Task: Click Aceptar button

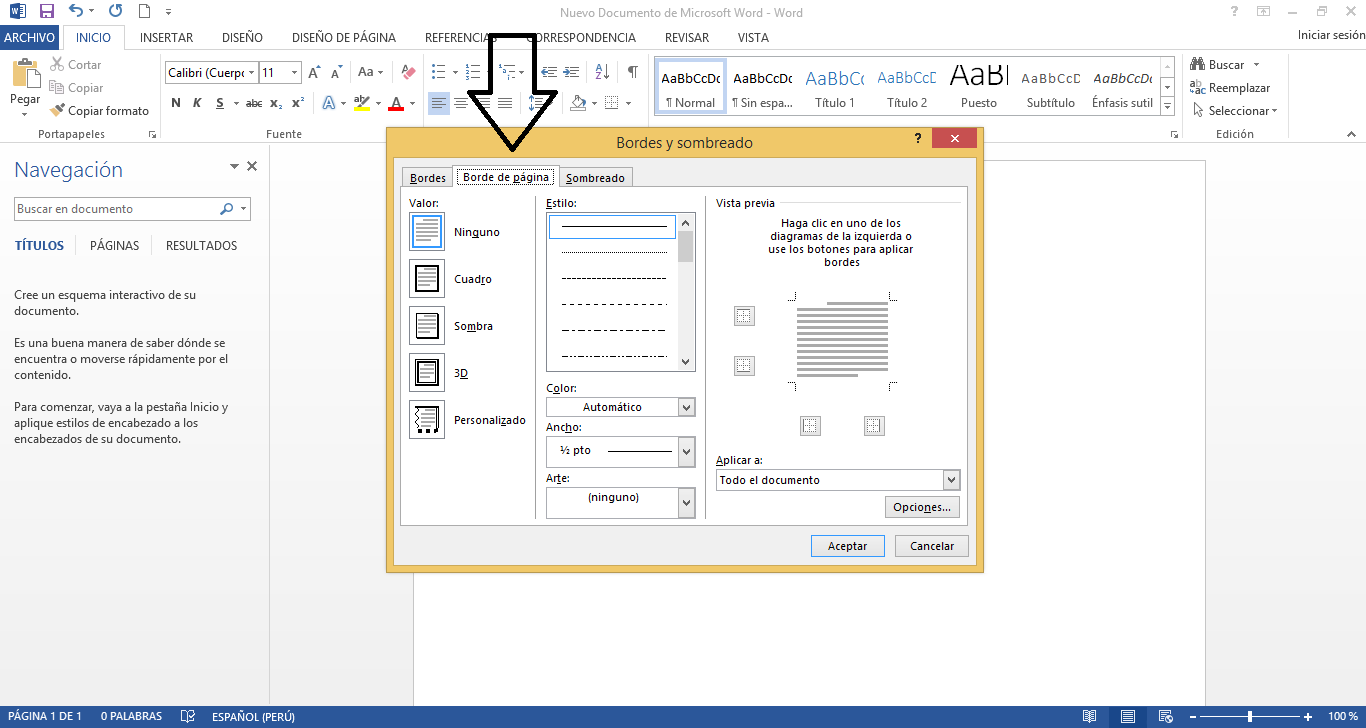Action: coord(847,546)
